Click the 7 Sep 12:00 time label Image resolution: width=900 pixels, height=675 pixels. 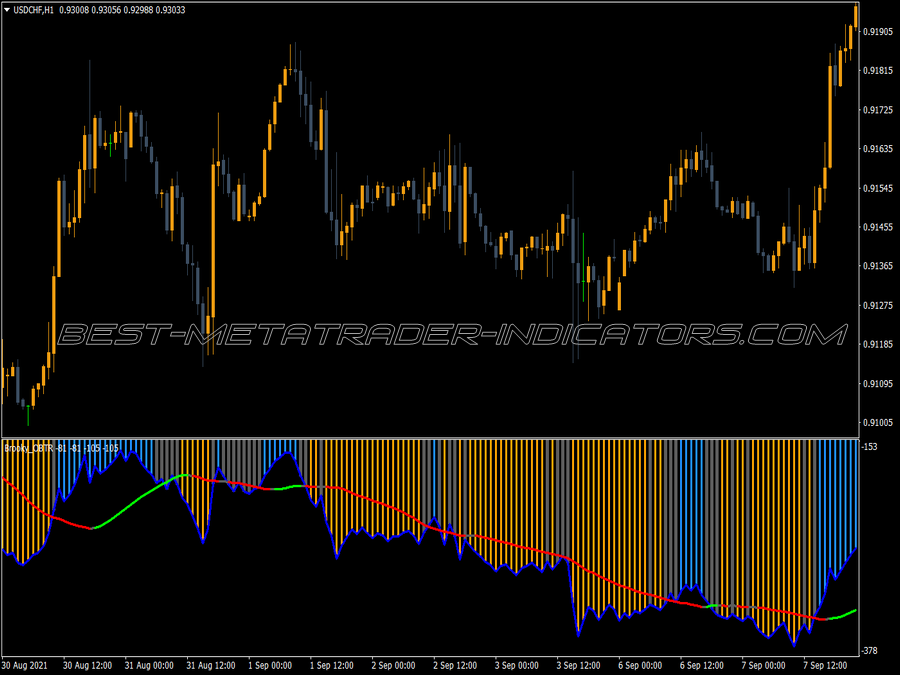(x=825, y=666)
